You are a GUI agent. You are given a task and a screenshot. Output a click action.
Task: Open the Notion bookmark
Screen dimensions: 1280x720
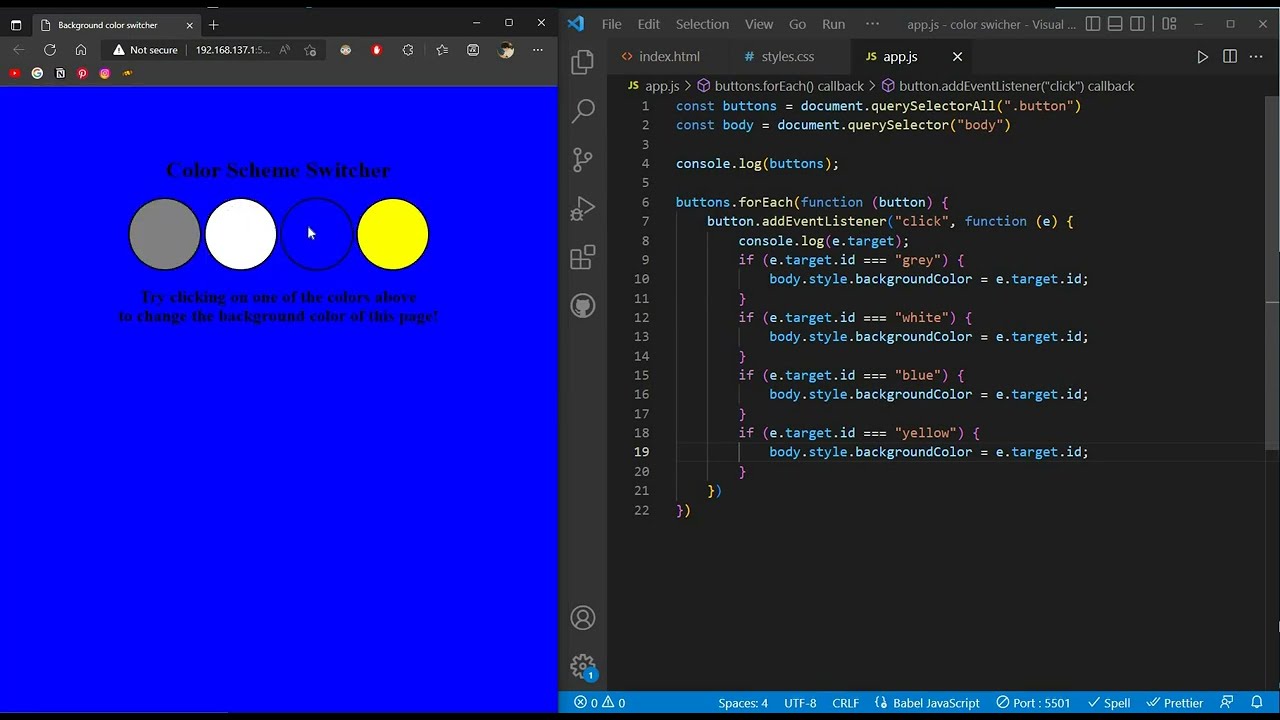[60, 73]
